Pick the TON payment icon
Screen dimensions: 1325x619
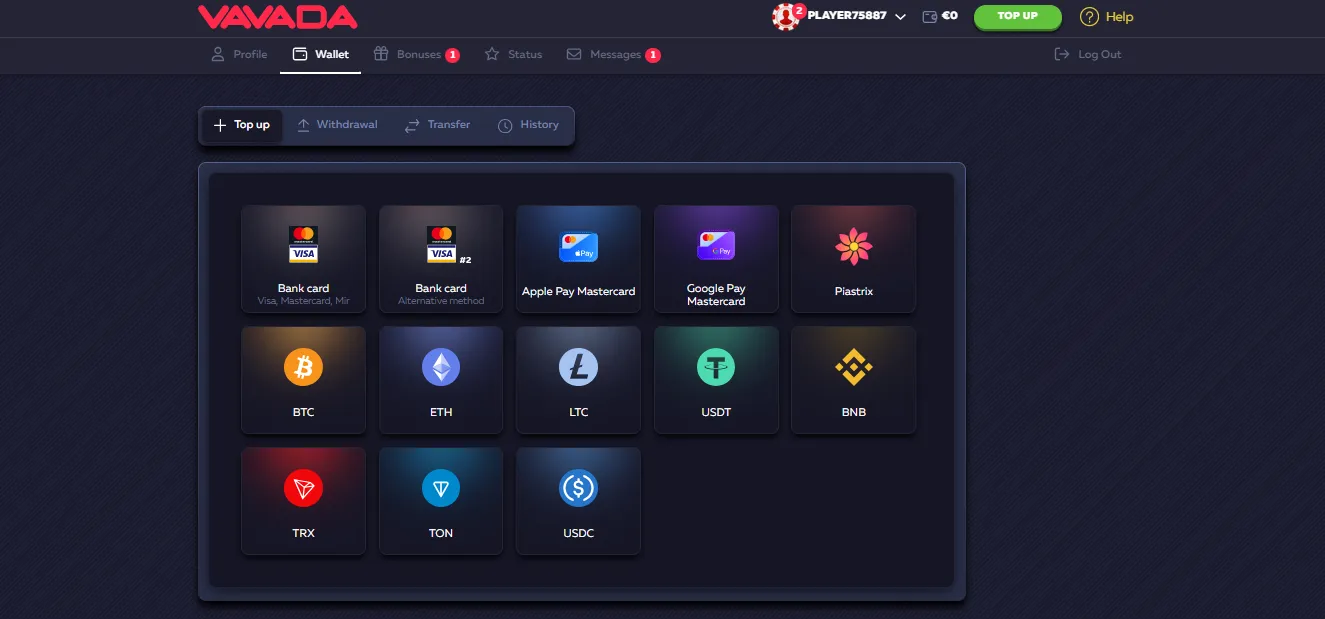tap(441, 489)
